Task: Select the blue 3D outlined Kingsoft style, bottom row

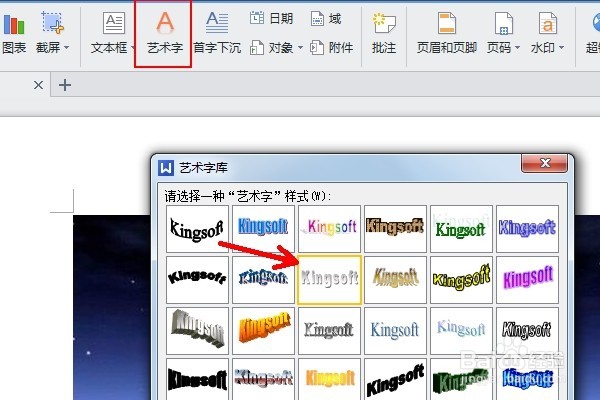Action: (x=527, y=379)
